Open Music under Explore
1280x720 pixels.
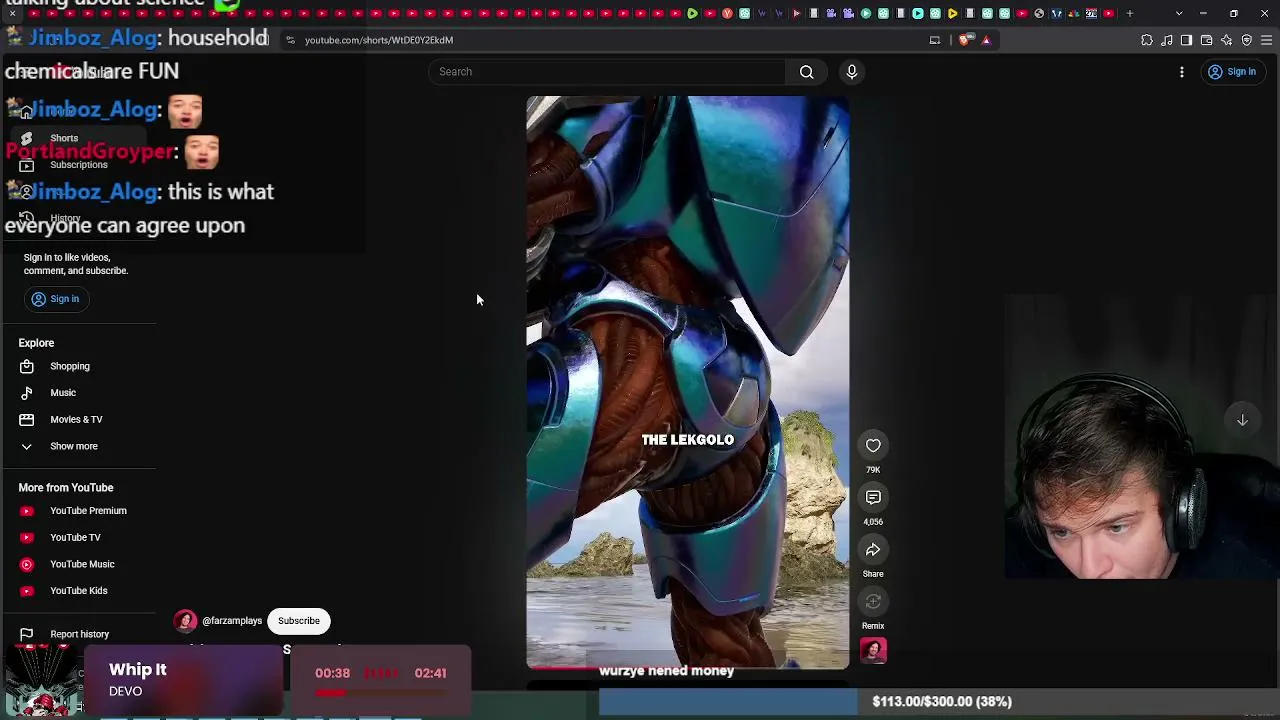click(x=63, y=393)
